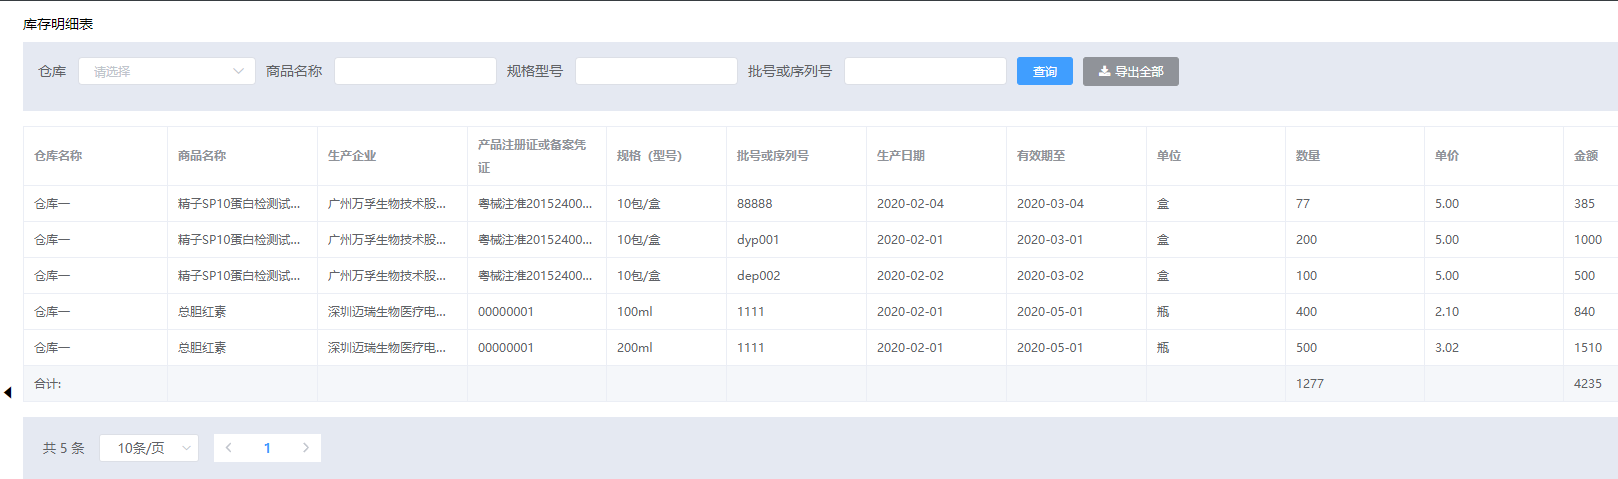Click the 生产日期 column header
The image size is (1618, 479).
point(900,156)
